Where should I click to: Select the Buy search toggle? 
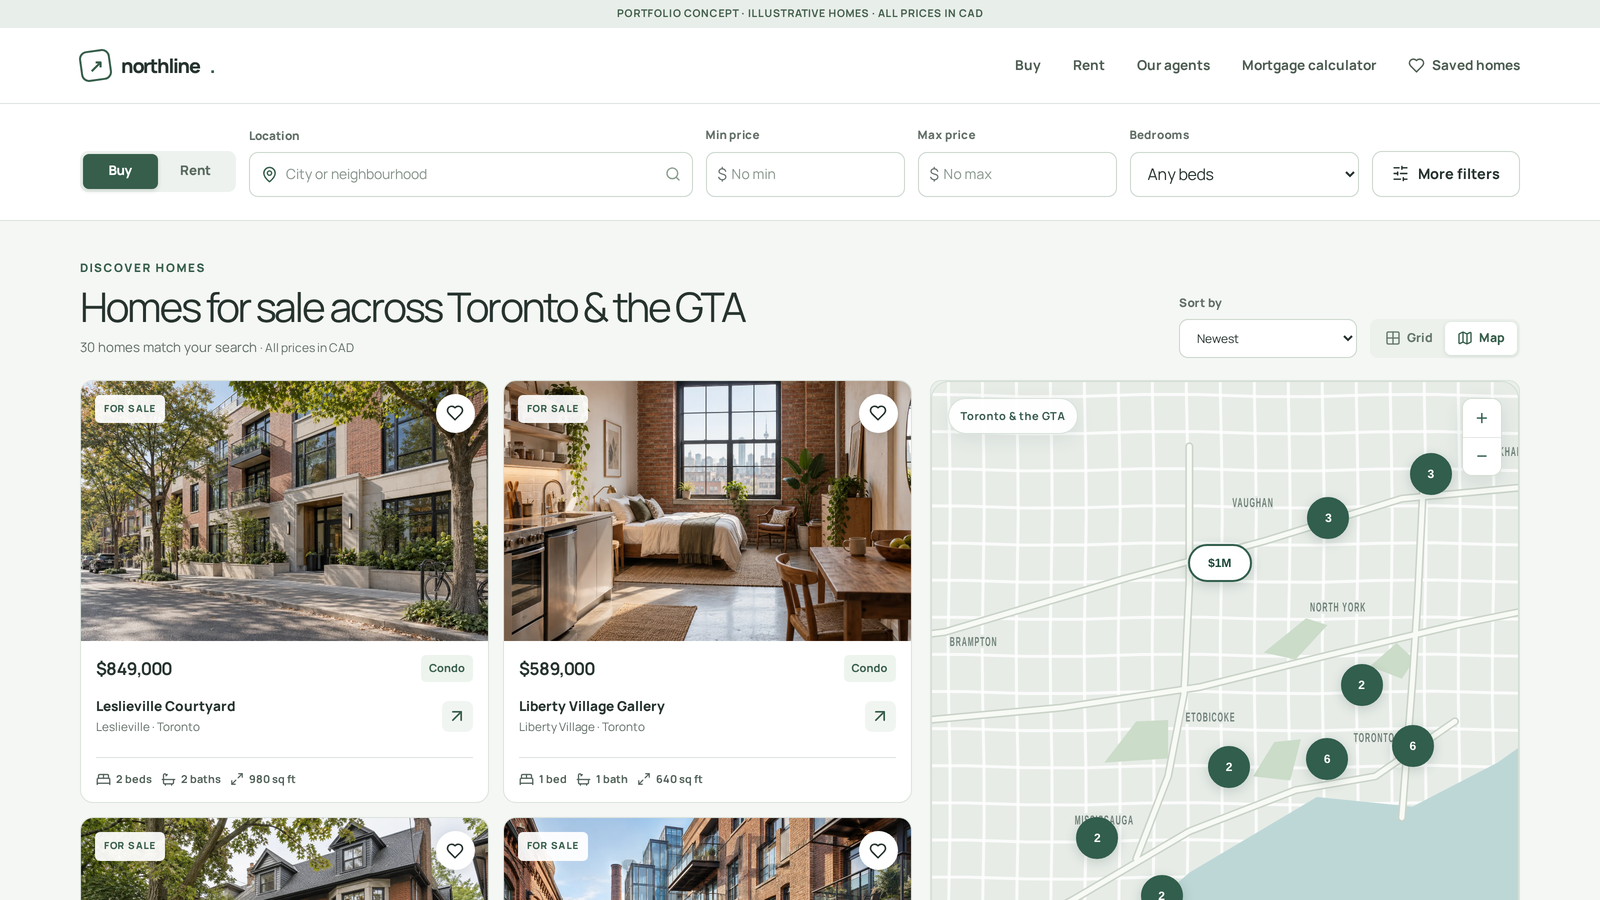(120, 171)
